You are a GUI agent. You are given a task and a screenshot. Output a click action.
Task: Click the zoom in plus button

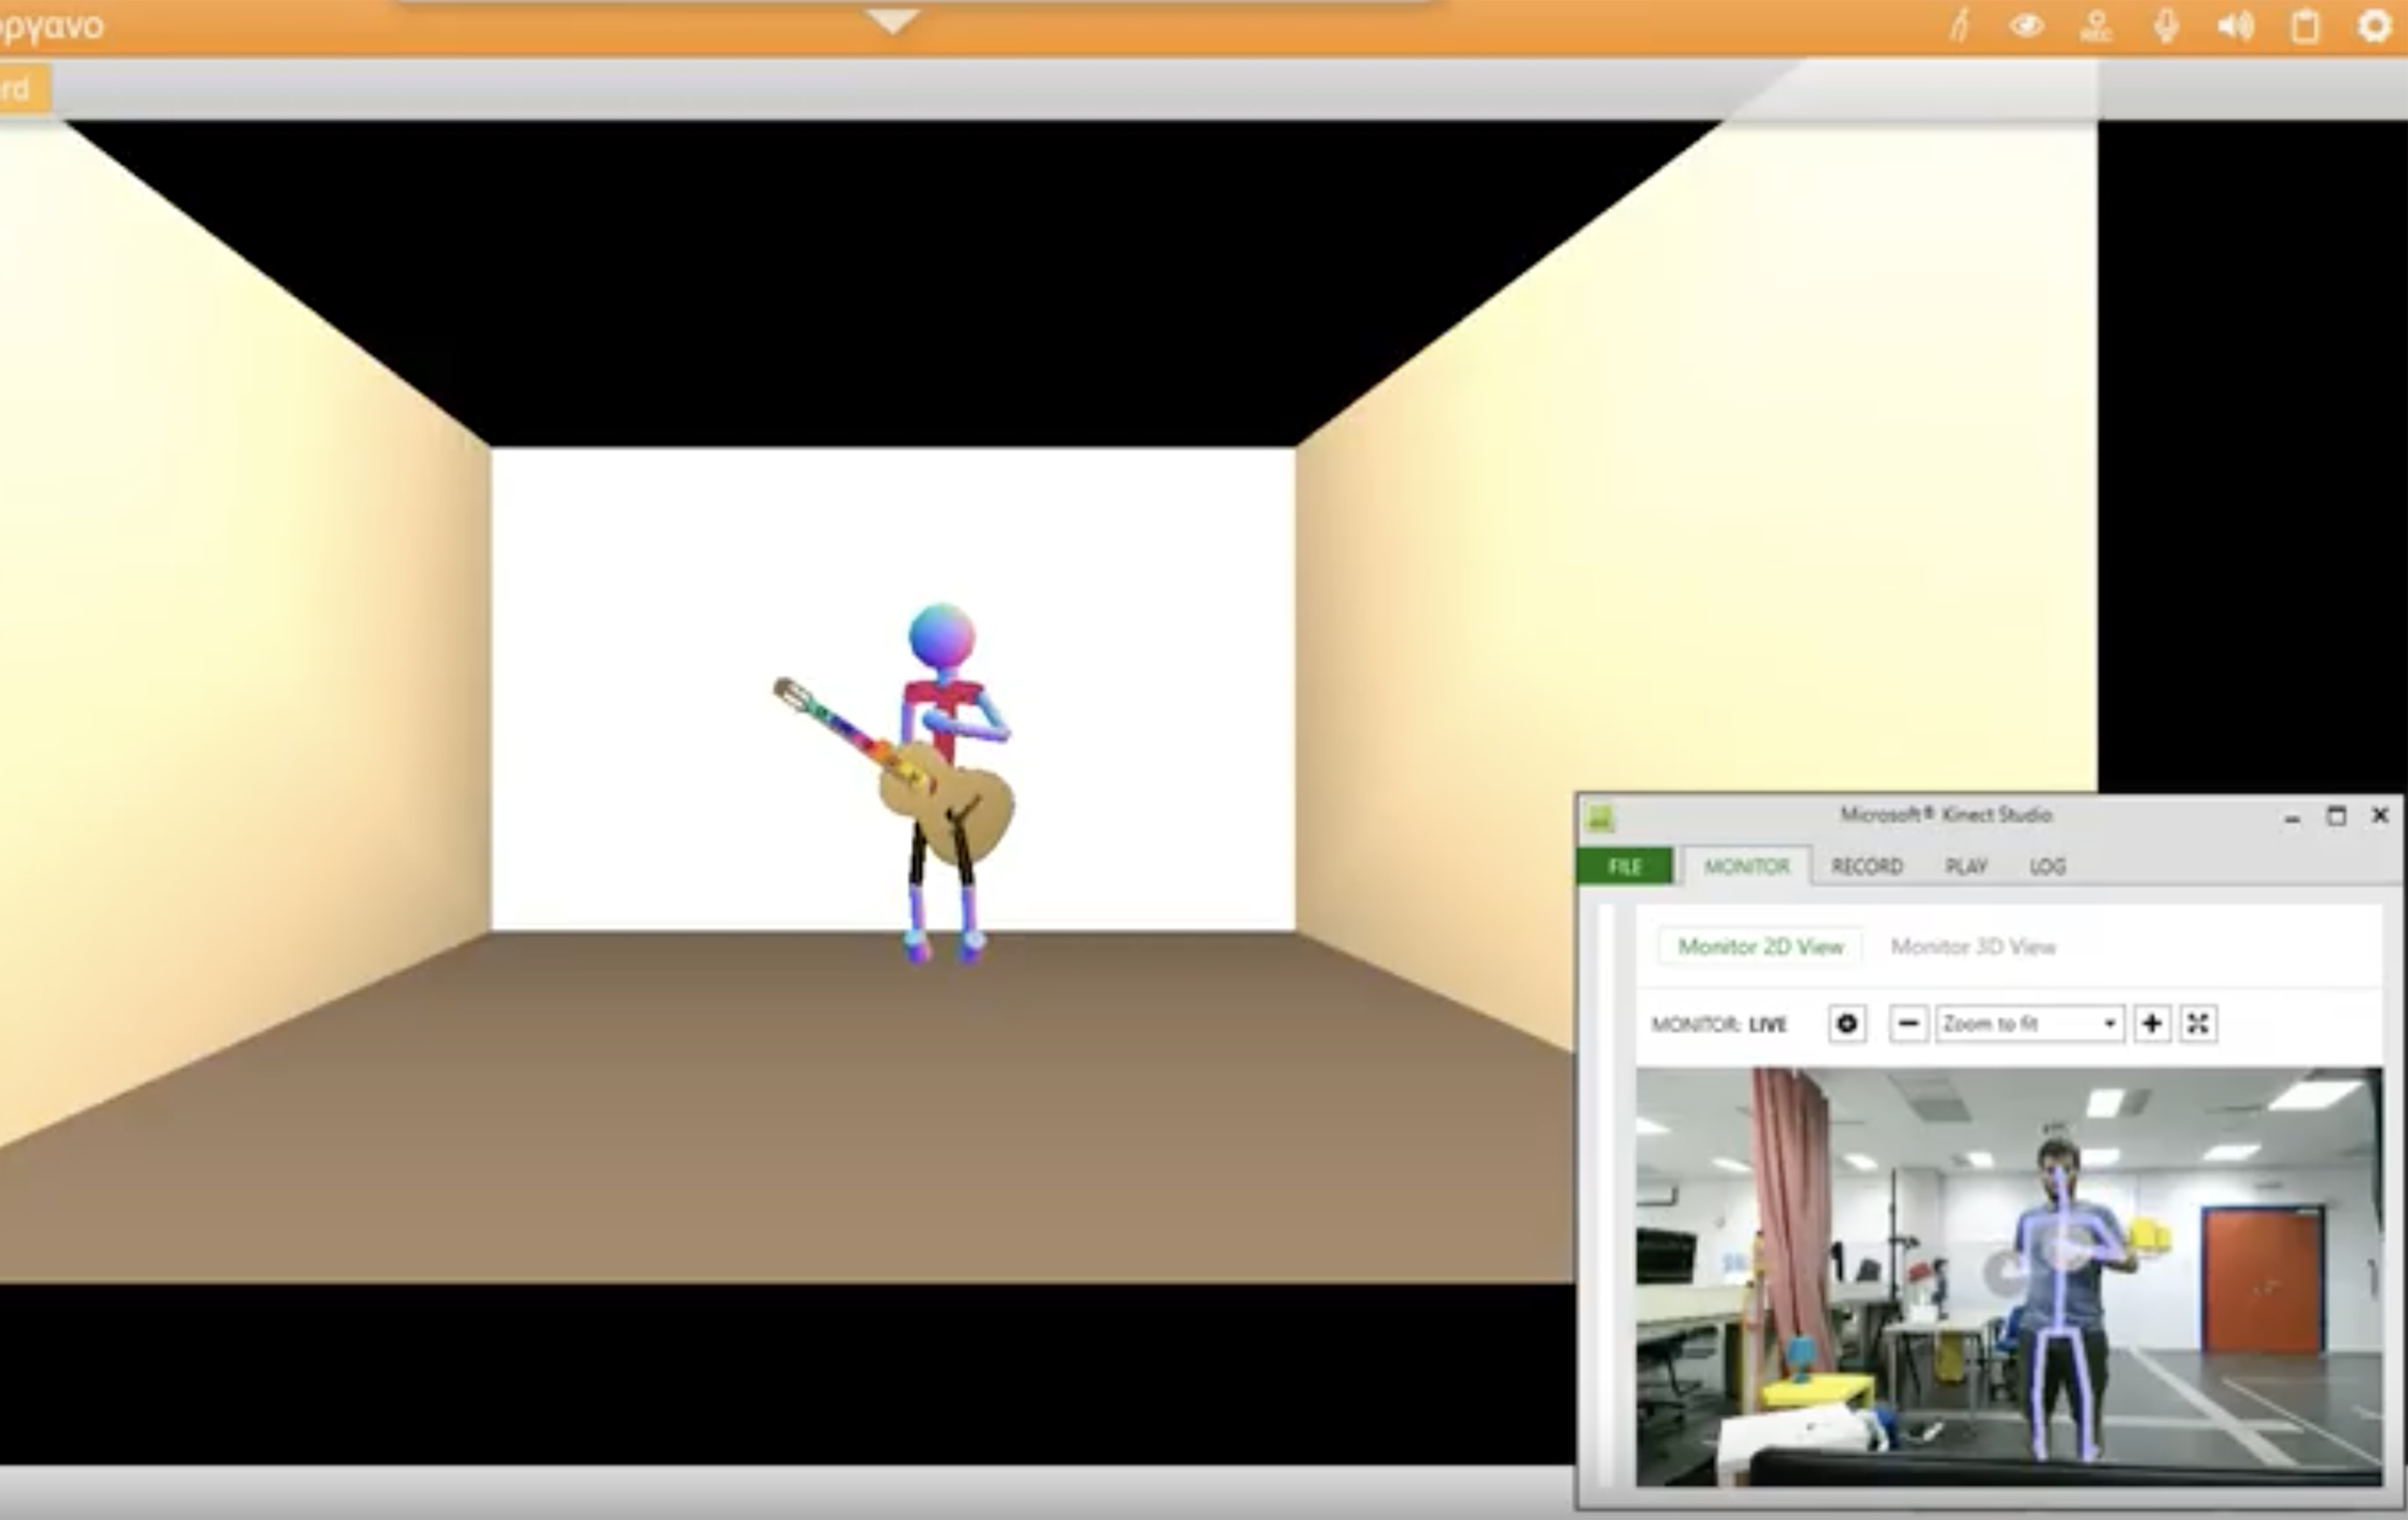tap(2152, 1023)
